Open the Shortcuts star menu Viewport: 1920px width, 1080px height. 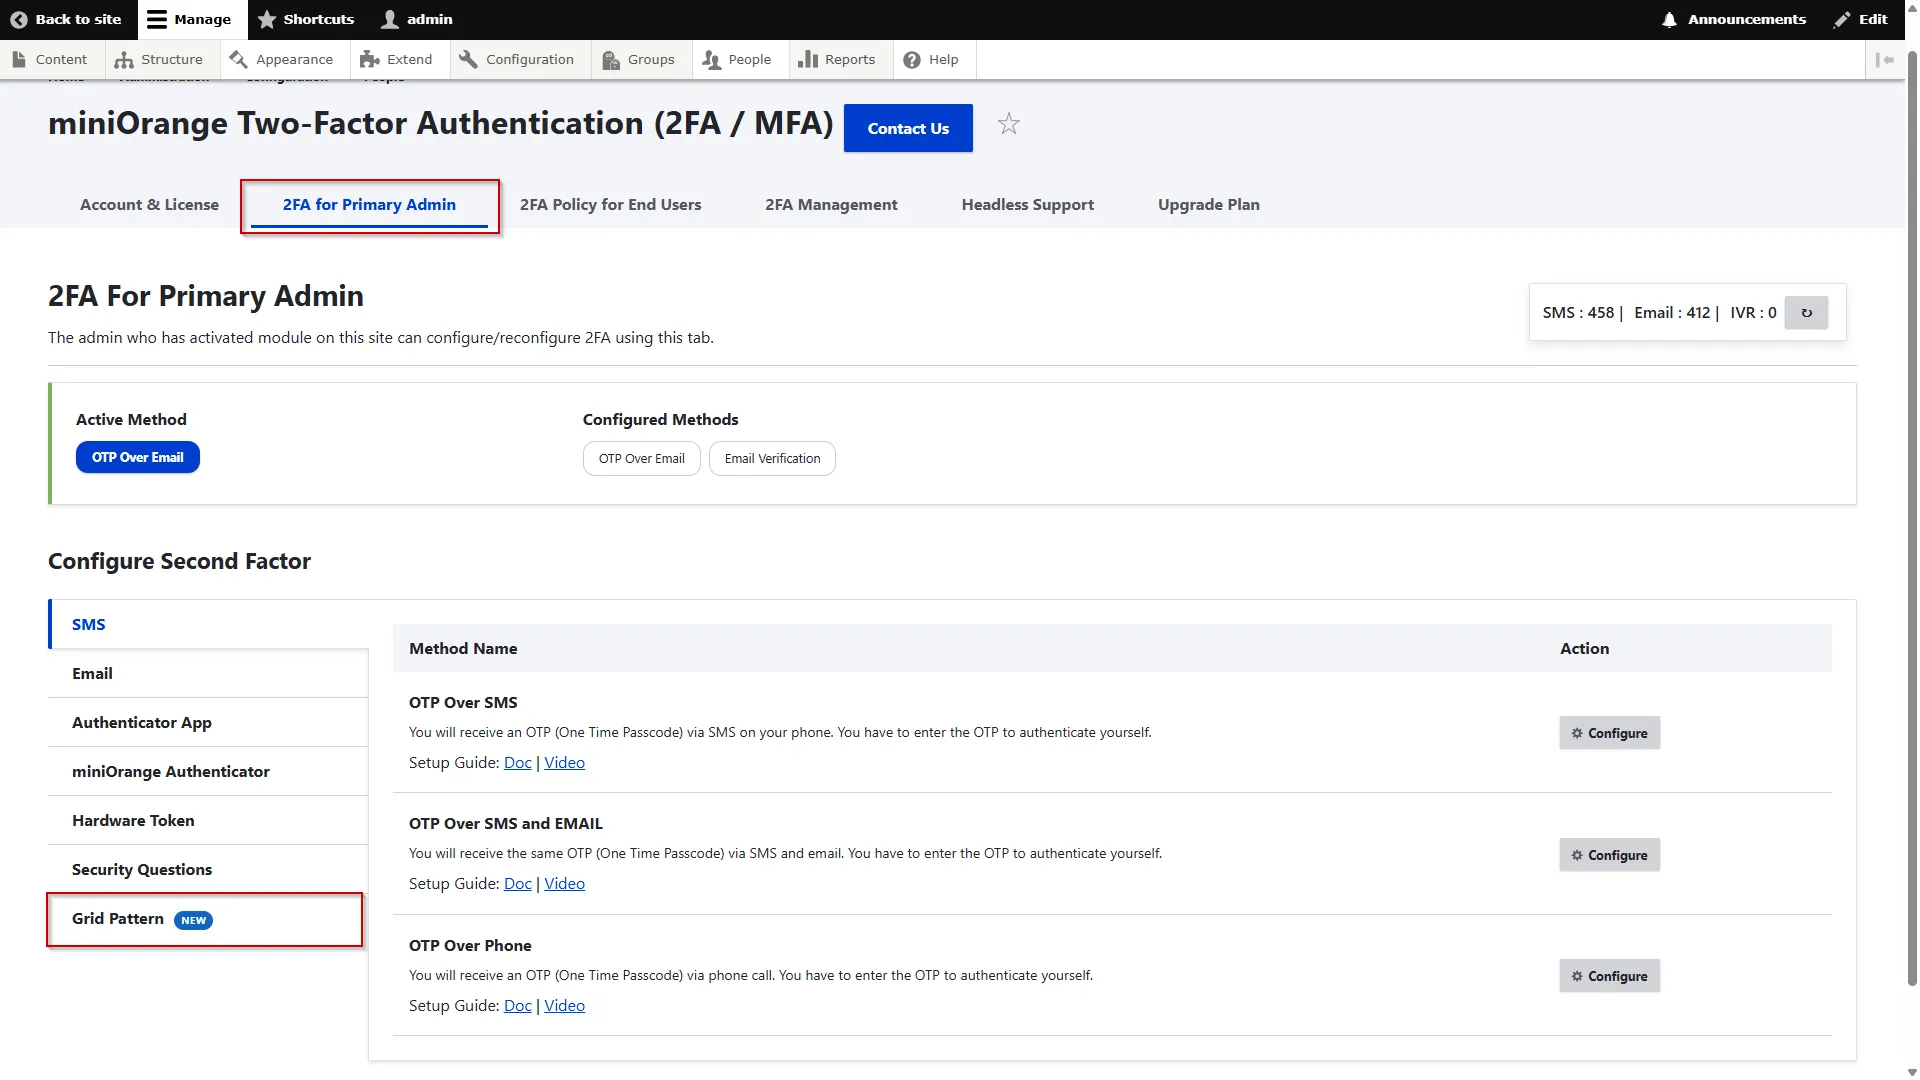point(306,19)
